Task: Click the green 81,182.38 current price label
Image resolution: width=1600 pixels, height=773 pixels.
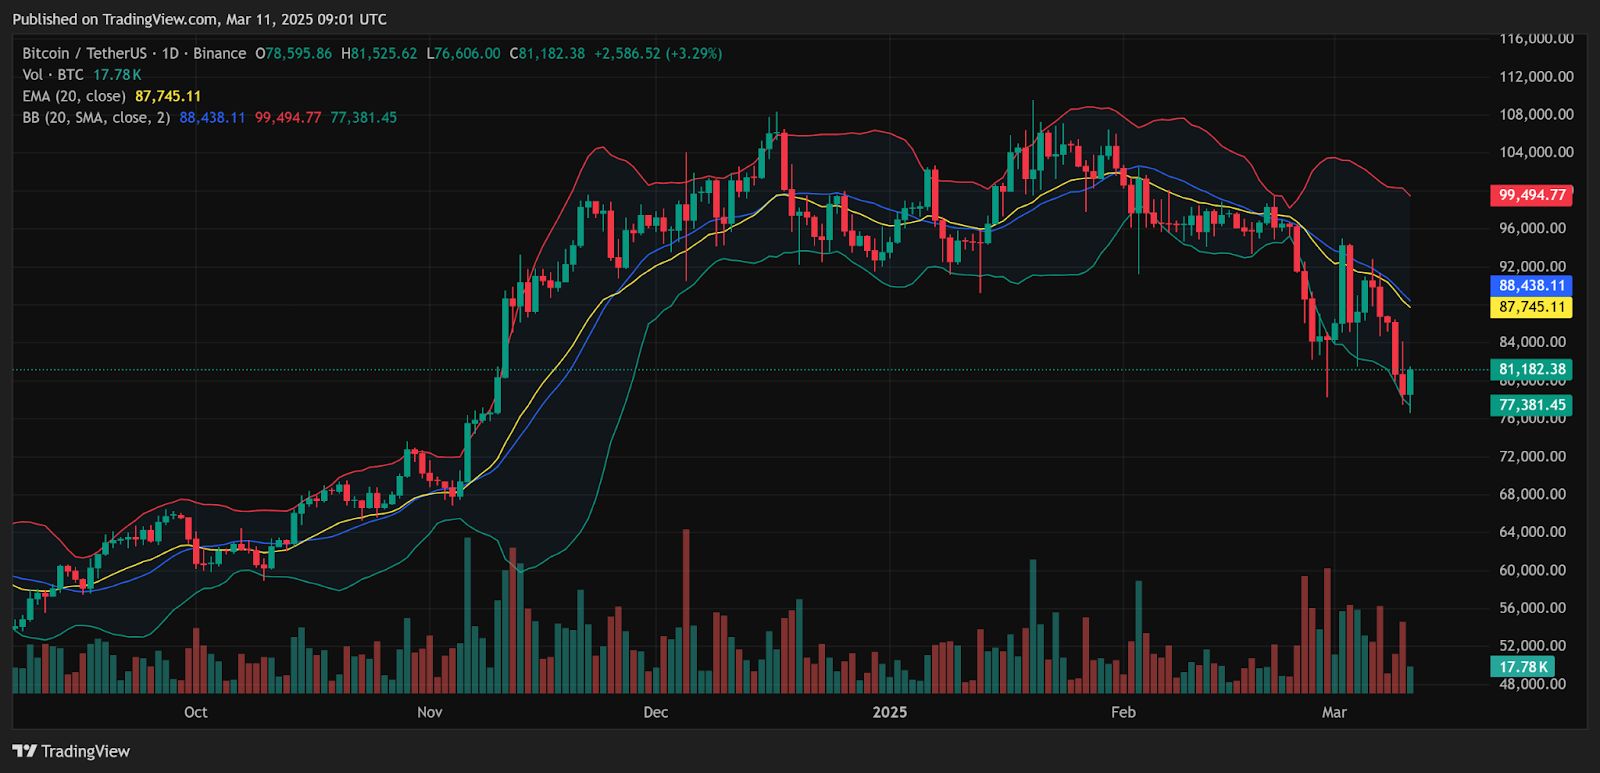Action: 1531,369
